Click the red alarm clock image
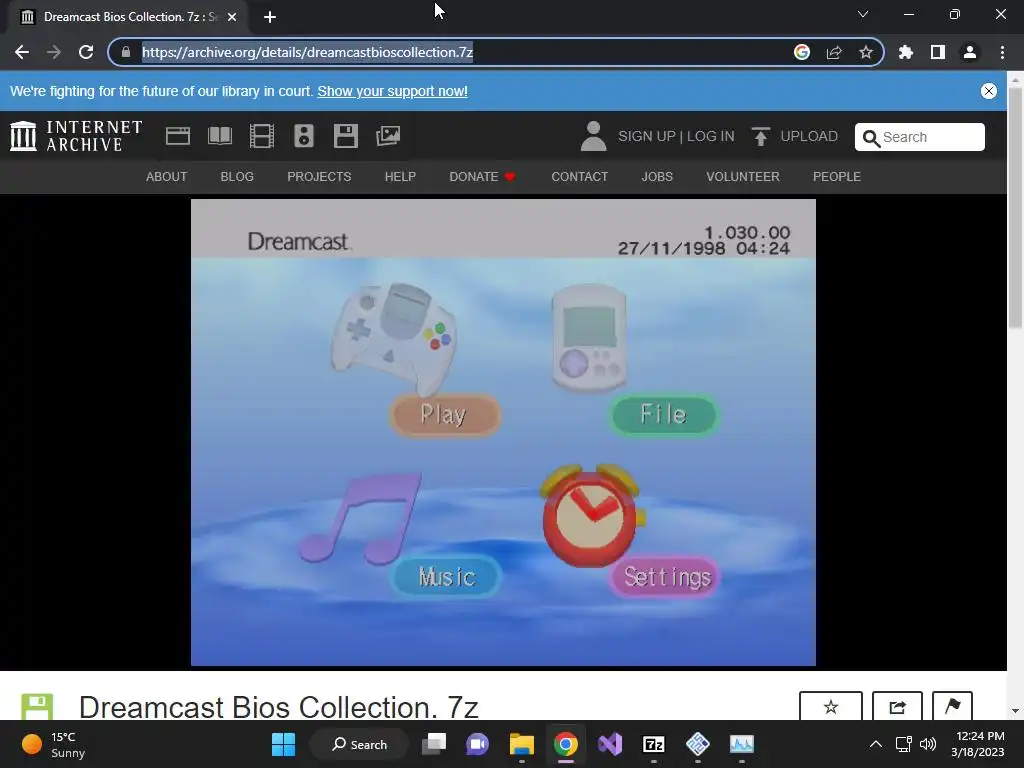Image resolution: width=1024 pixels, height=768 pixels. (x=592, y=515)
